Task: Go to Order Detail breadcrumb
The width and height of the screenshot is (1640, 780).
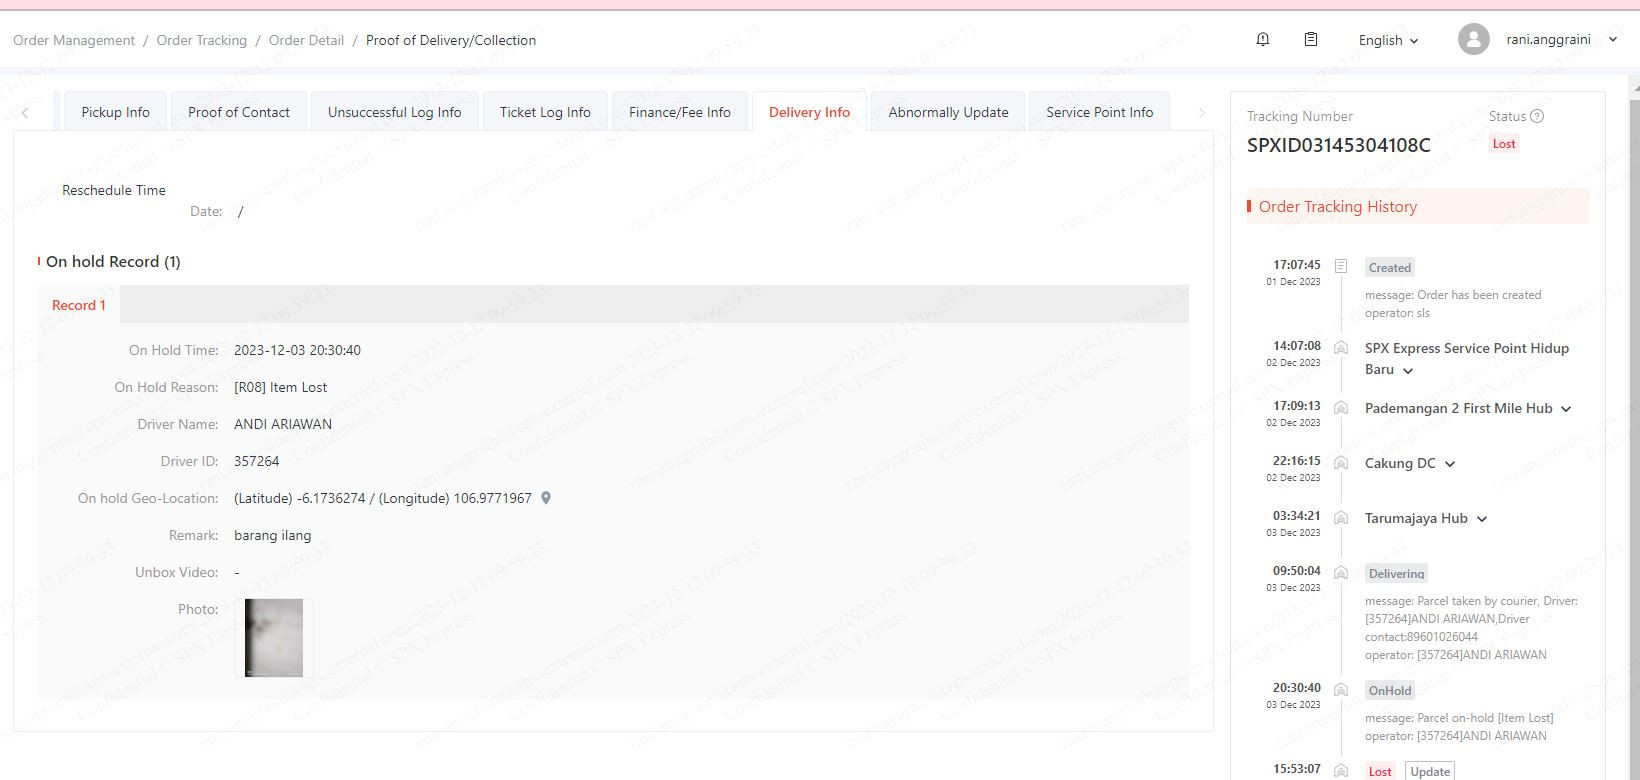Action: (x=306, y=40)
